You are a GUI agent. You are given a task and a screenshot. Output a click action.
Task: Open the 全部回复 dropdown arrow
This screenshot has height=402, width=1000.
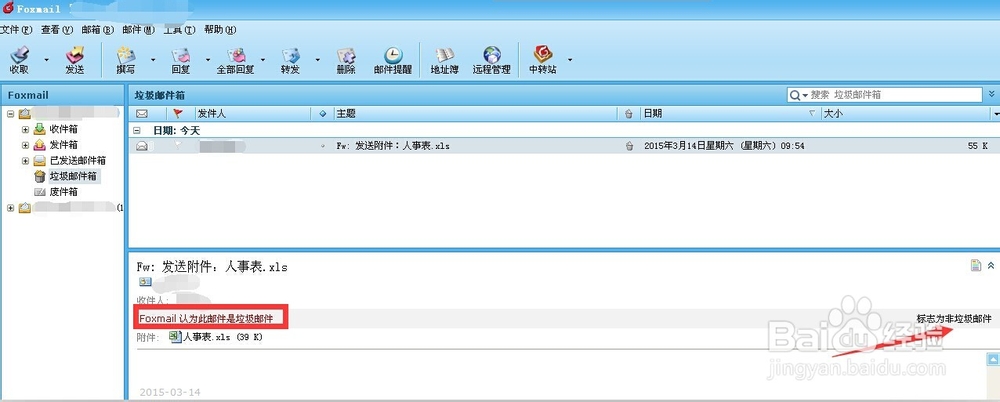point(262,60)
